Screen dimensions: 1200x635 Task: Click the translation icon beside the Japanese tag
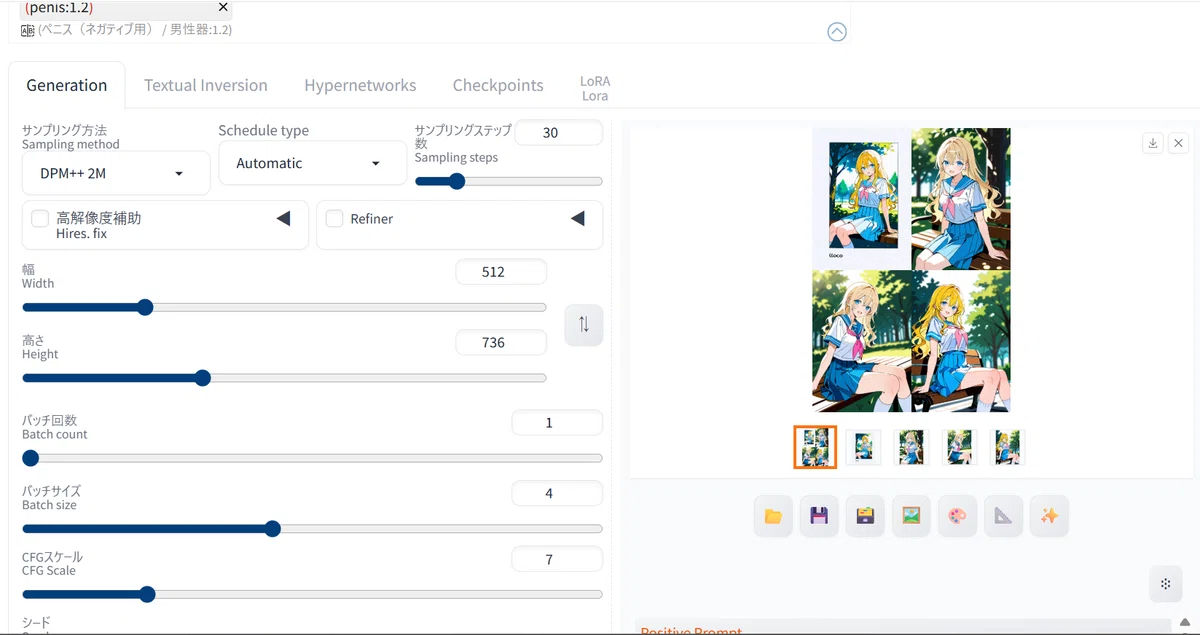coord(28,30)
